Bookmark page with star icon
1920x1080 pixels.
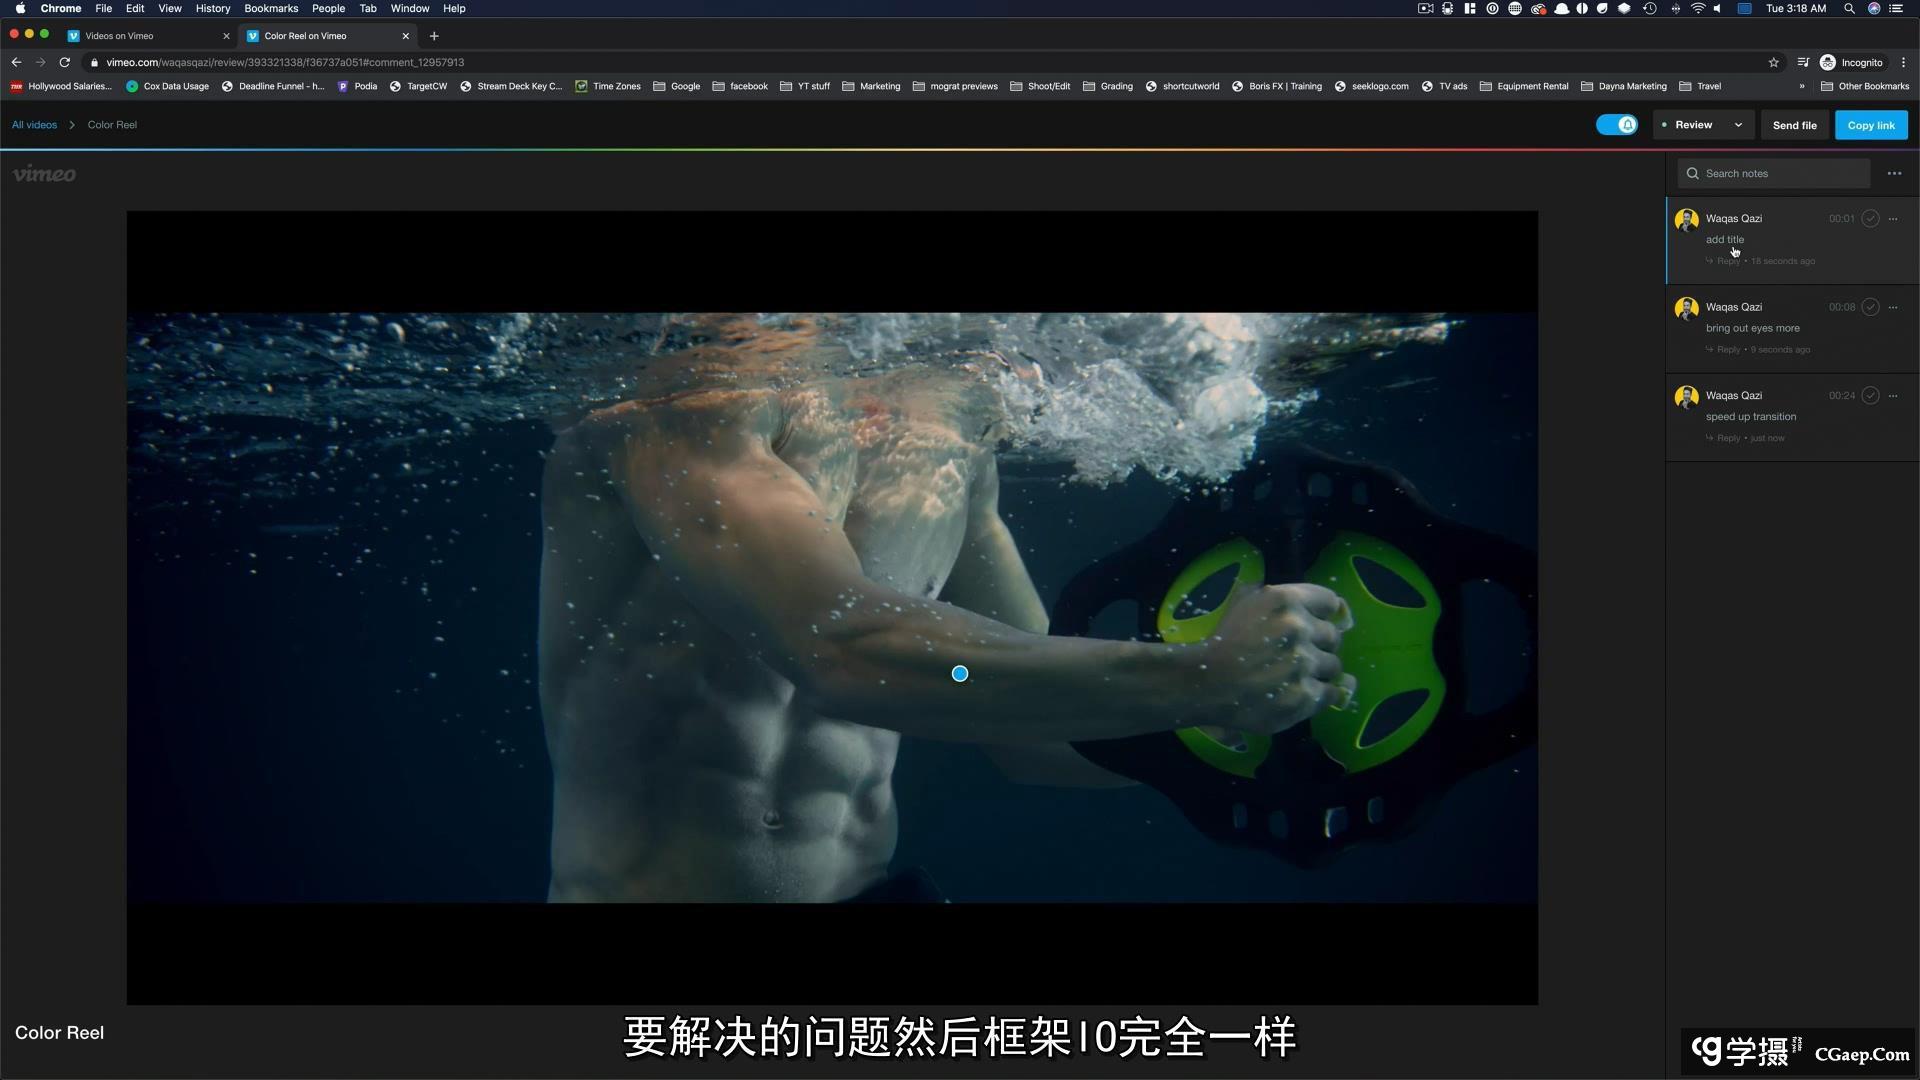[1774, 62]
